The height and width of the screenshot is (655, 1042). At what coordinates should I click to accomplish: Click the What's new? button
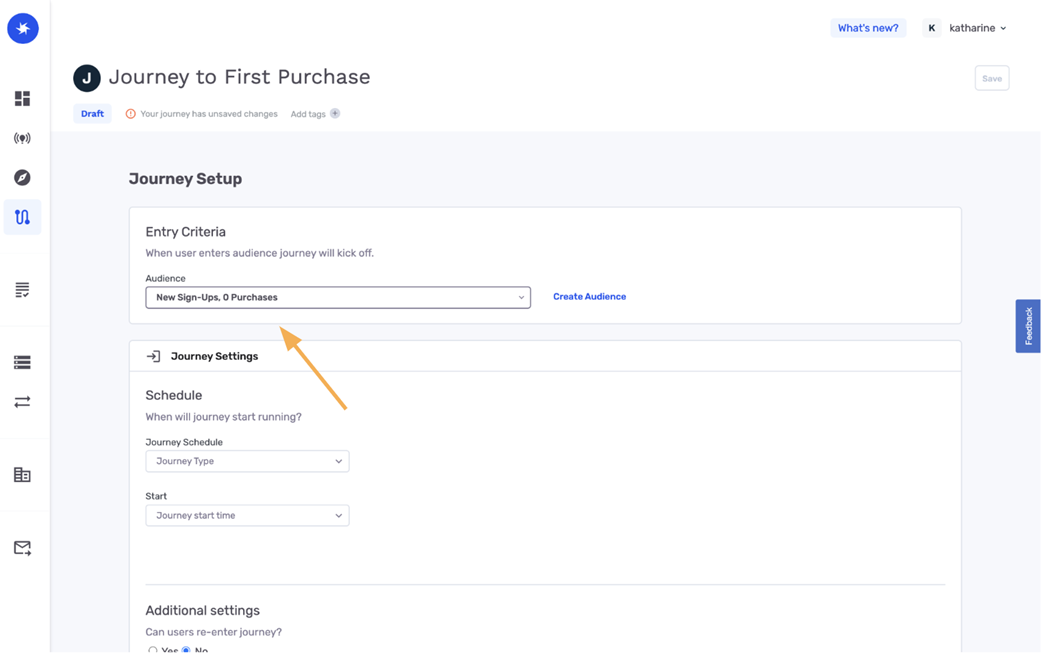[868, 28]
